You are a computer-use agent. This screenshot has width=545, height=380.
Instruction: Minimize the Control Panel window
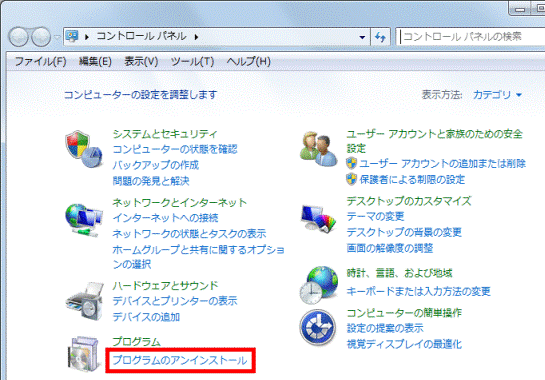(520, 8)
